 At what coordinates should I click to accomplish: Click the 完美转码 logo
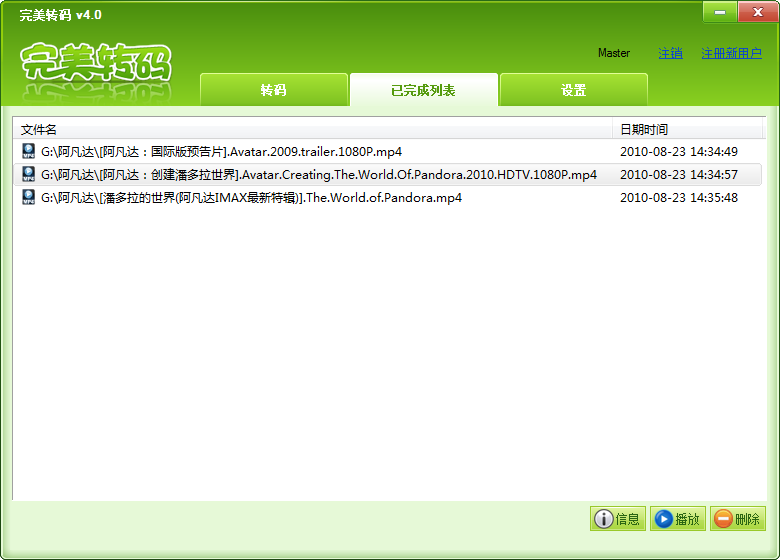point(96,63)
